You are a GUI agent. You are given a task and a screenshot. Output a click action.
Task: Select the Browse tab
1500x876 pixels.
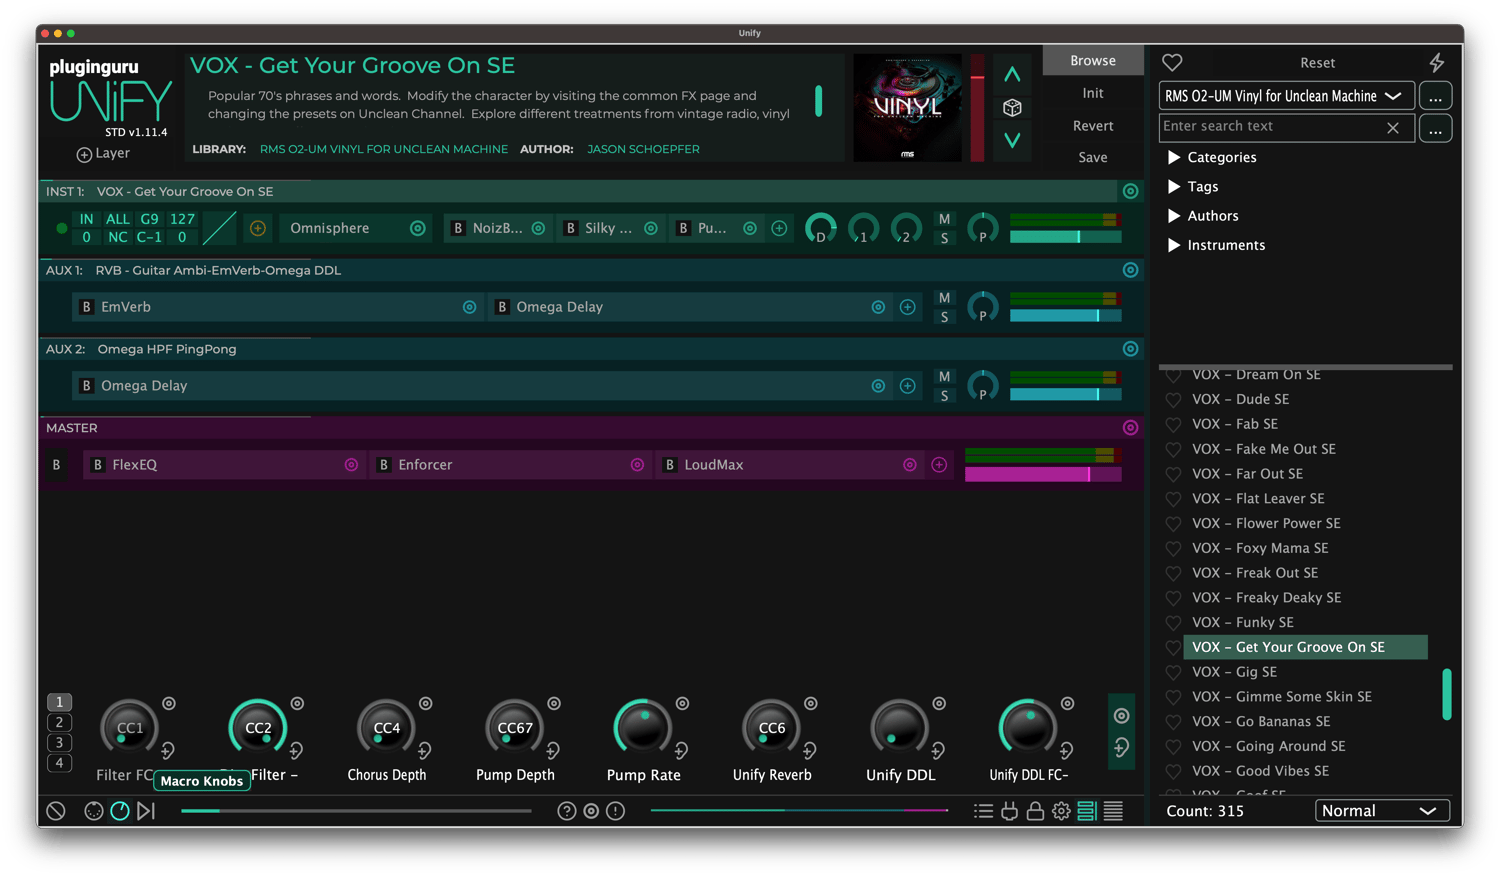tap(1092, 61)
